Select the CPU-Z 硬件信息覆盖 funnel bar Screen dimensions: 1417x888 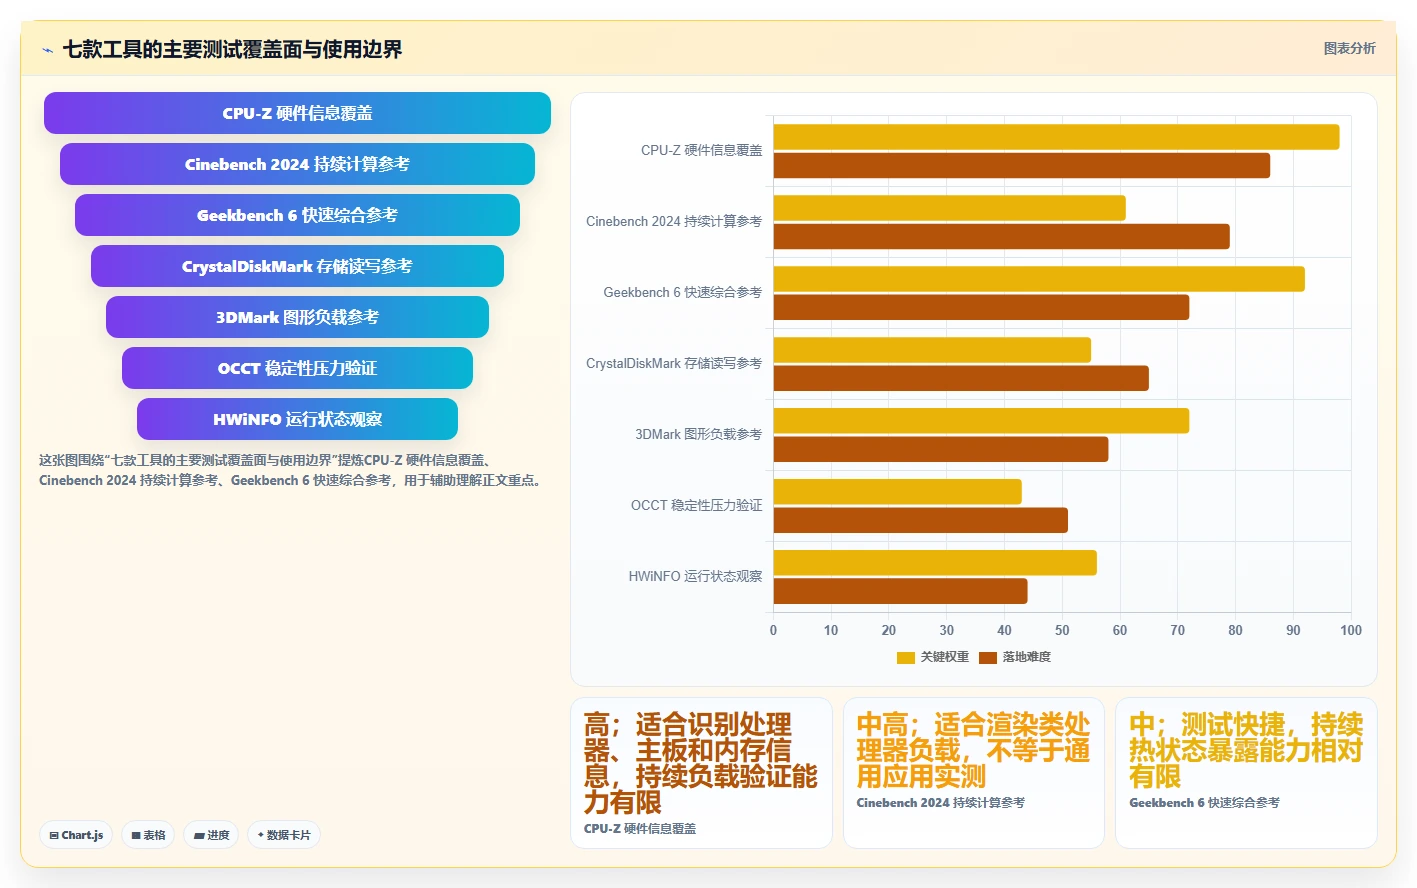[297, 113]
